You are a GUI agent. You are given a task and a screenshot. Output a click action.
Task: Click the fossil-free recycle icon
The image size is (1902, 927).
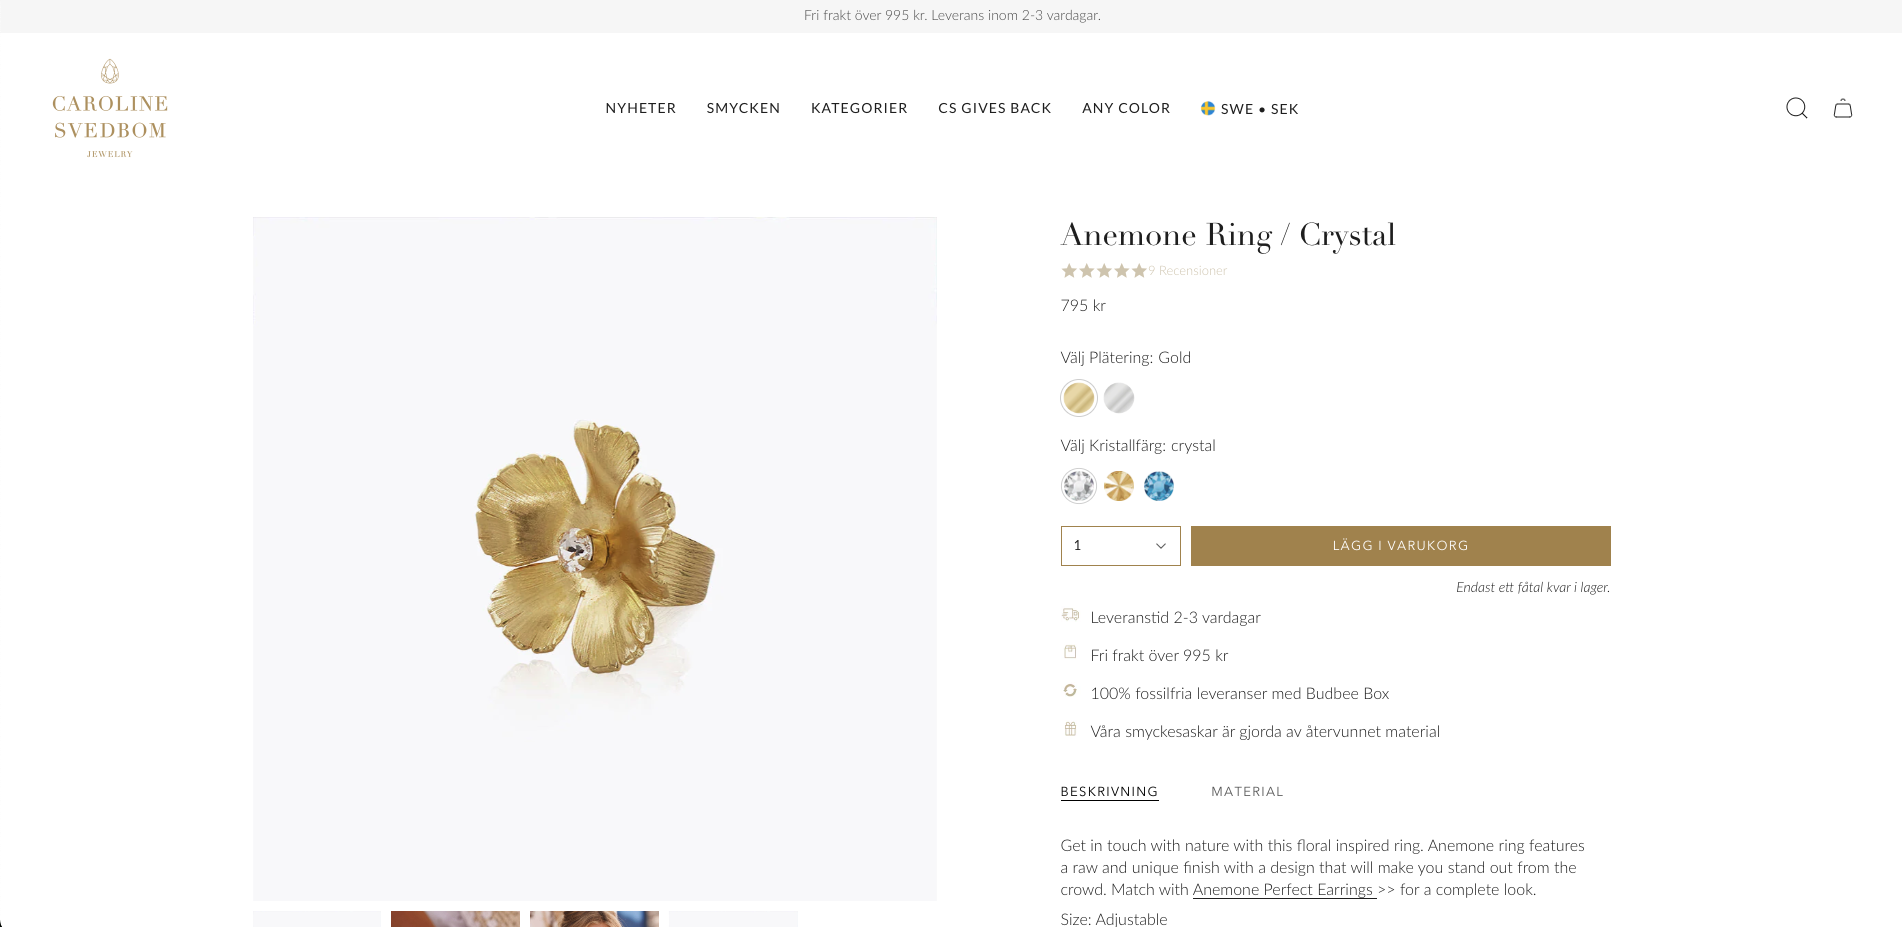tap(1070, 691)
